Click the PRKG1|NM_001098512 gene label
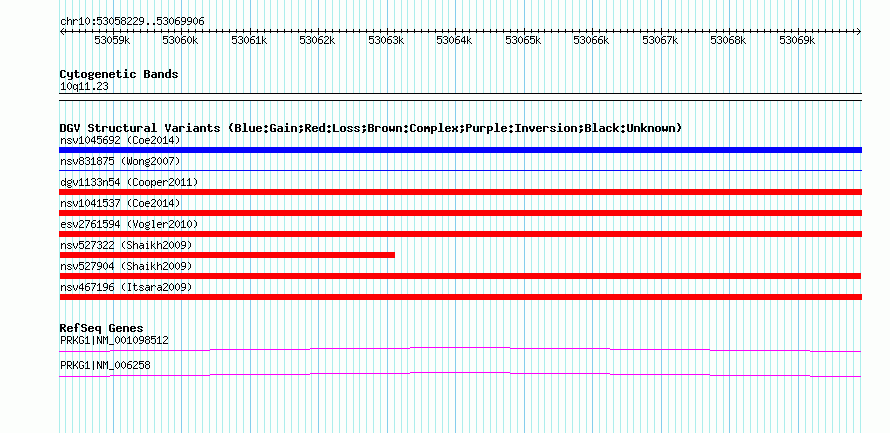Image resolution: width=890 pixels, height=433 pixels. coord(114,340)
